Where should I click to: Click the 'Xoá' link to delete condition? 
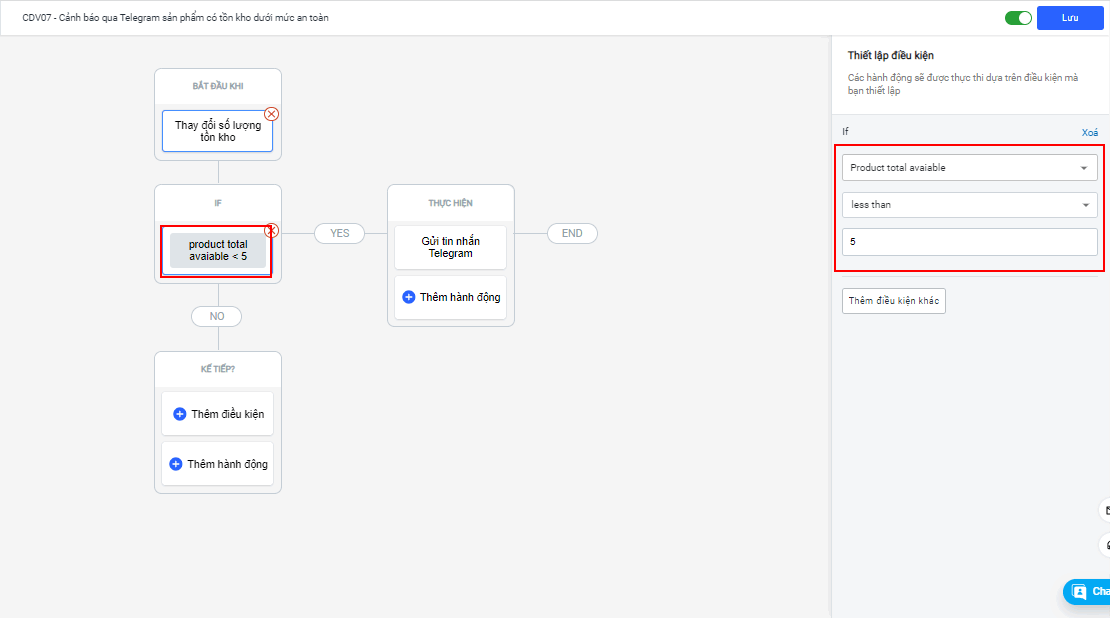click(x=1089, y=133)
